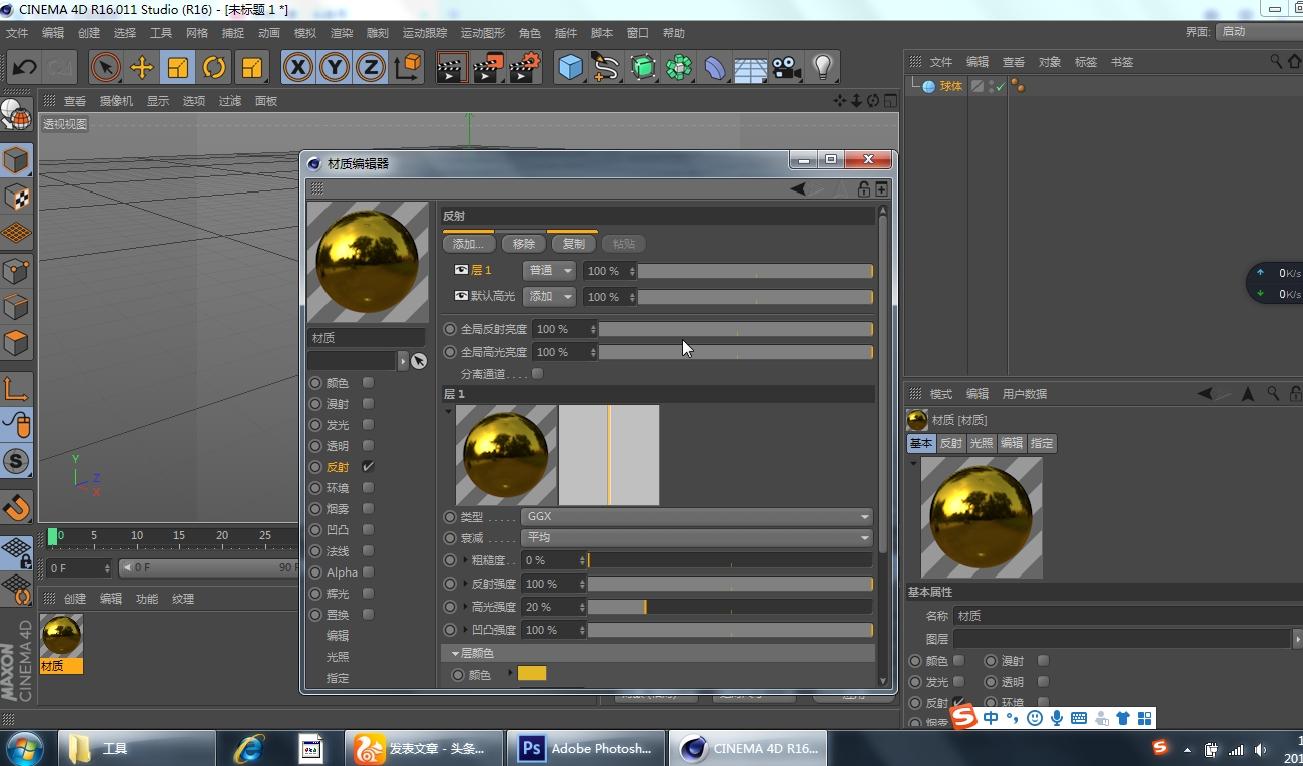This screenshot has height=766, width=1303.
Task: Switch to the 反射 tab in attributes panel
Action: click(950, 443)
